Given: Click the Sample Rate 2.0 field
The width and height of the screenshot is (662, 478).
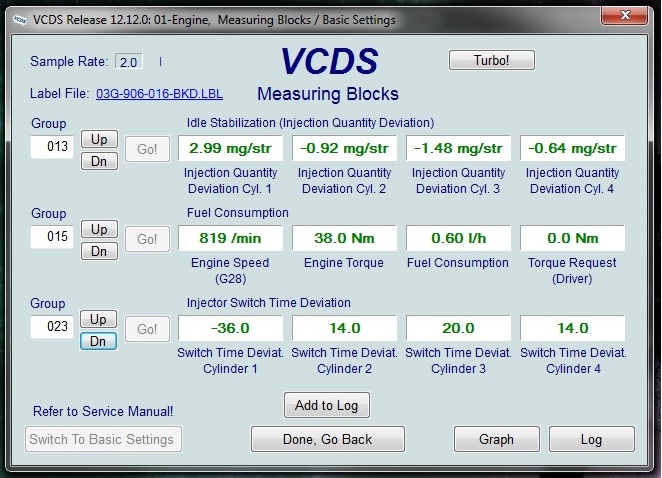Looking at the screenshot, I should 129,62.
